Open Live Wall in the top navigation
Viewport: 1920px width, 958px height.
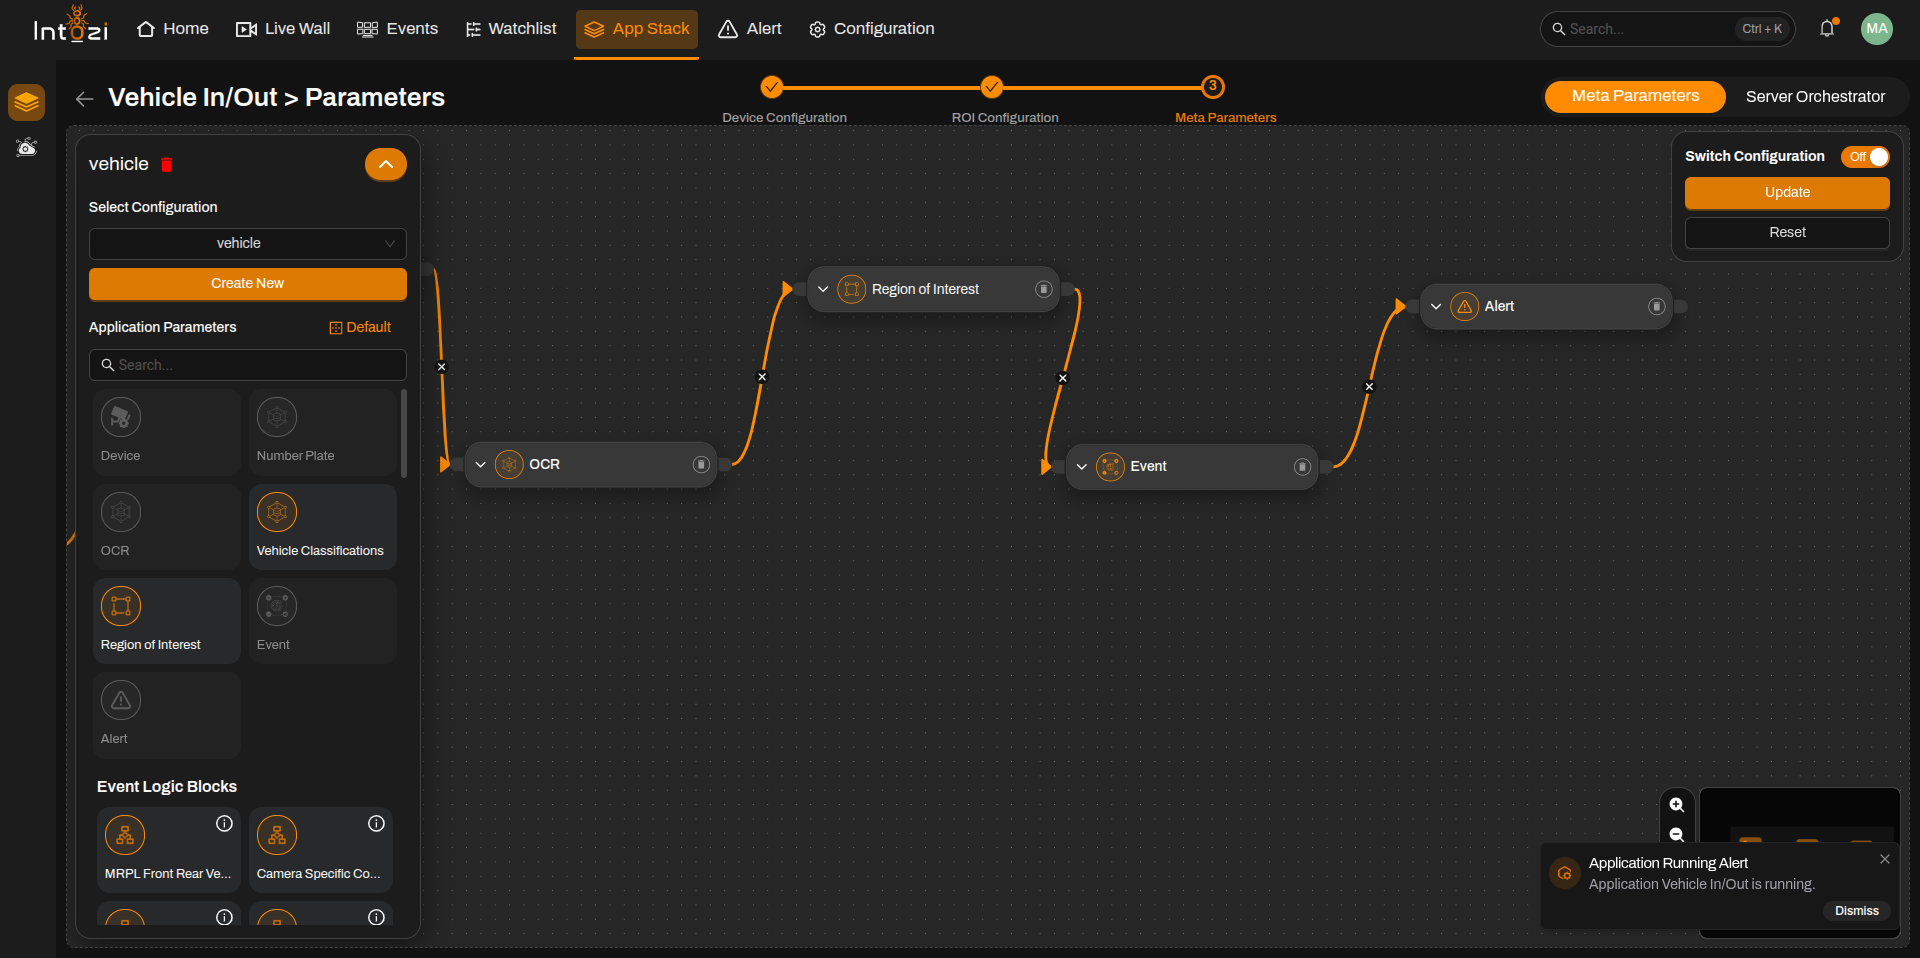[283, 29]
